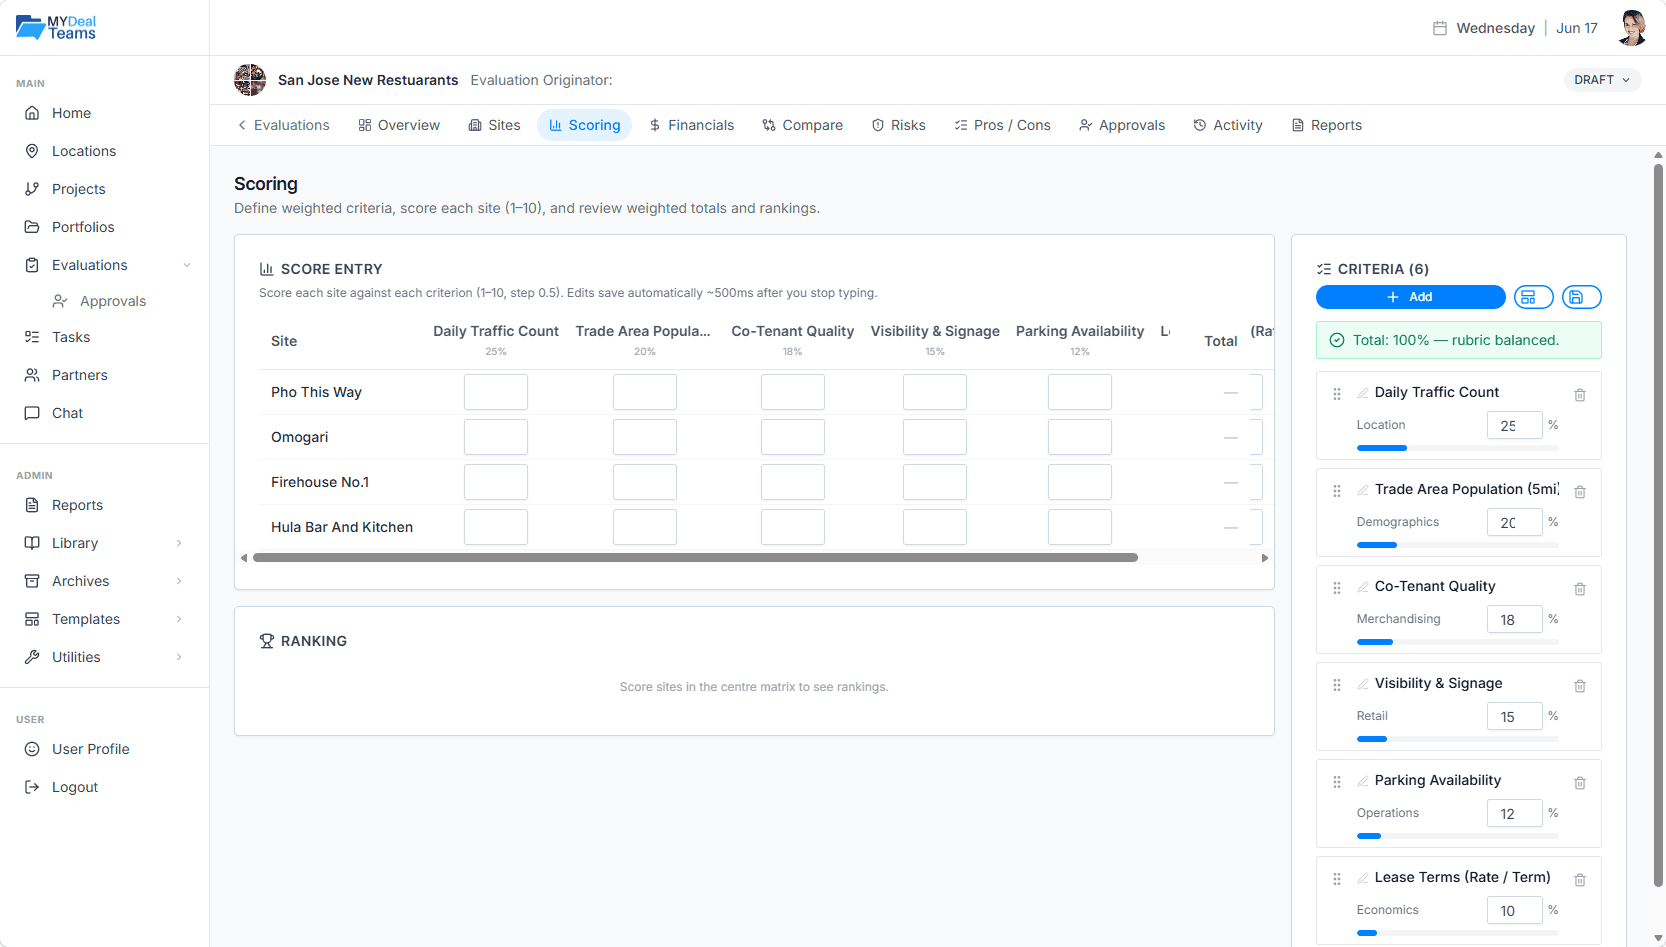Open the Approvals sub-item in the sidebar
This screenshot has width=1666, height=947.
pyautogui.click(x=112, y=301)
